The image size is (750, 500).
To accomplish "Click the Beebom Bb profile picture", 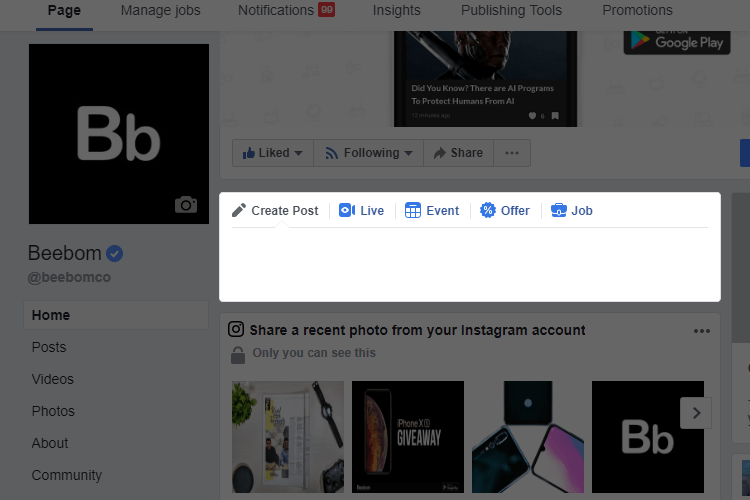I will tap(119, 134).
